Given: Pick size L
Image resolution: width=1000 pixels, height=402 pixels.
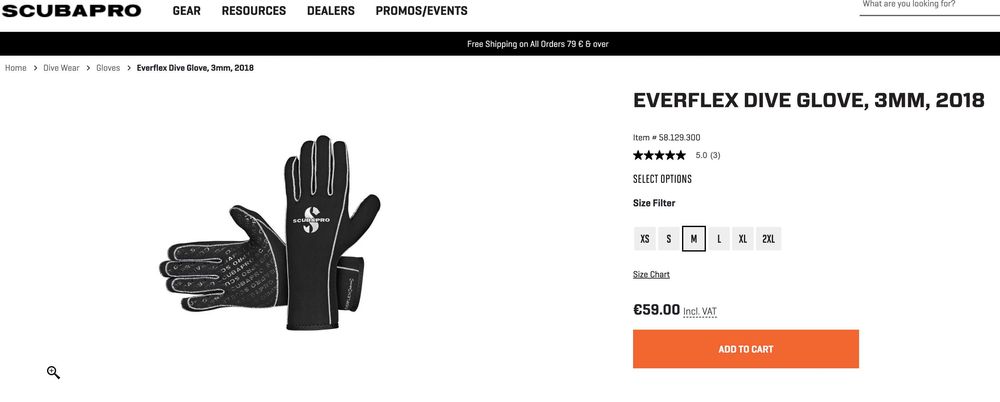Looking at the screenshot, I should coord(719,239).
